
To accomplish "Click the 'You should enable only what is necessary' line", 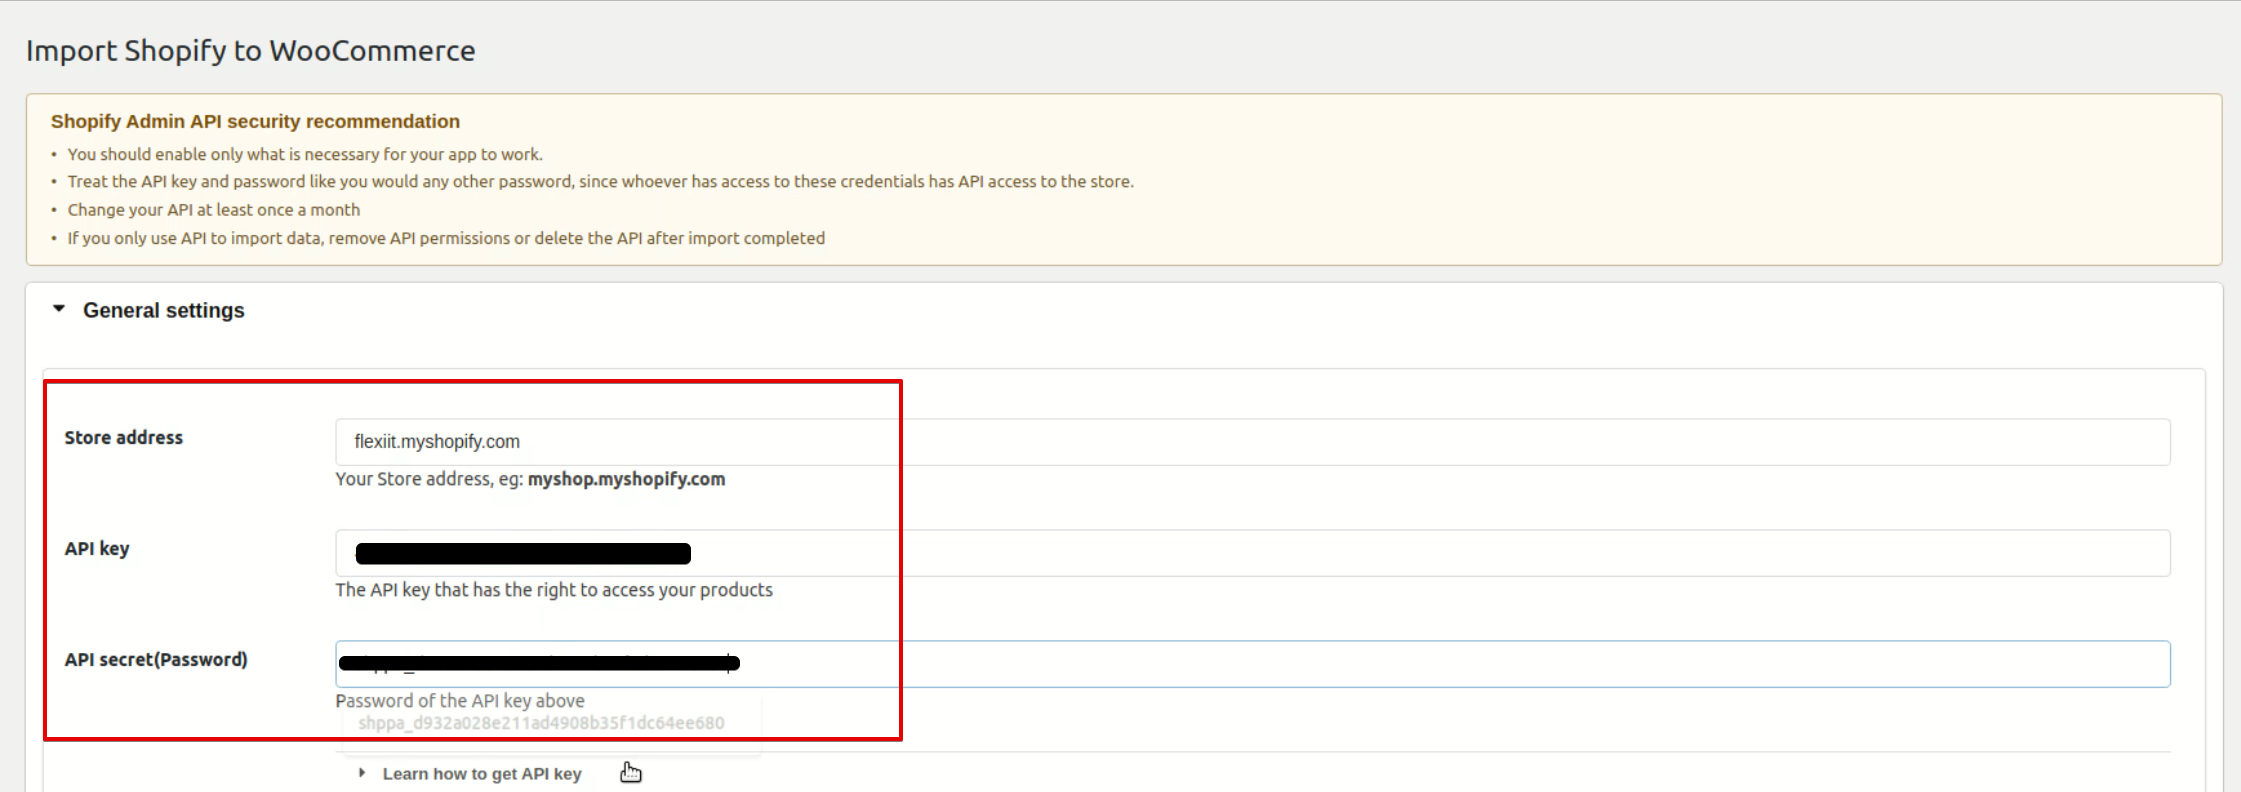I will [305, 154].
